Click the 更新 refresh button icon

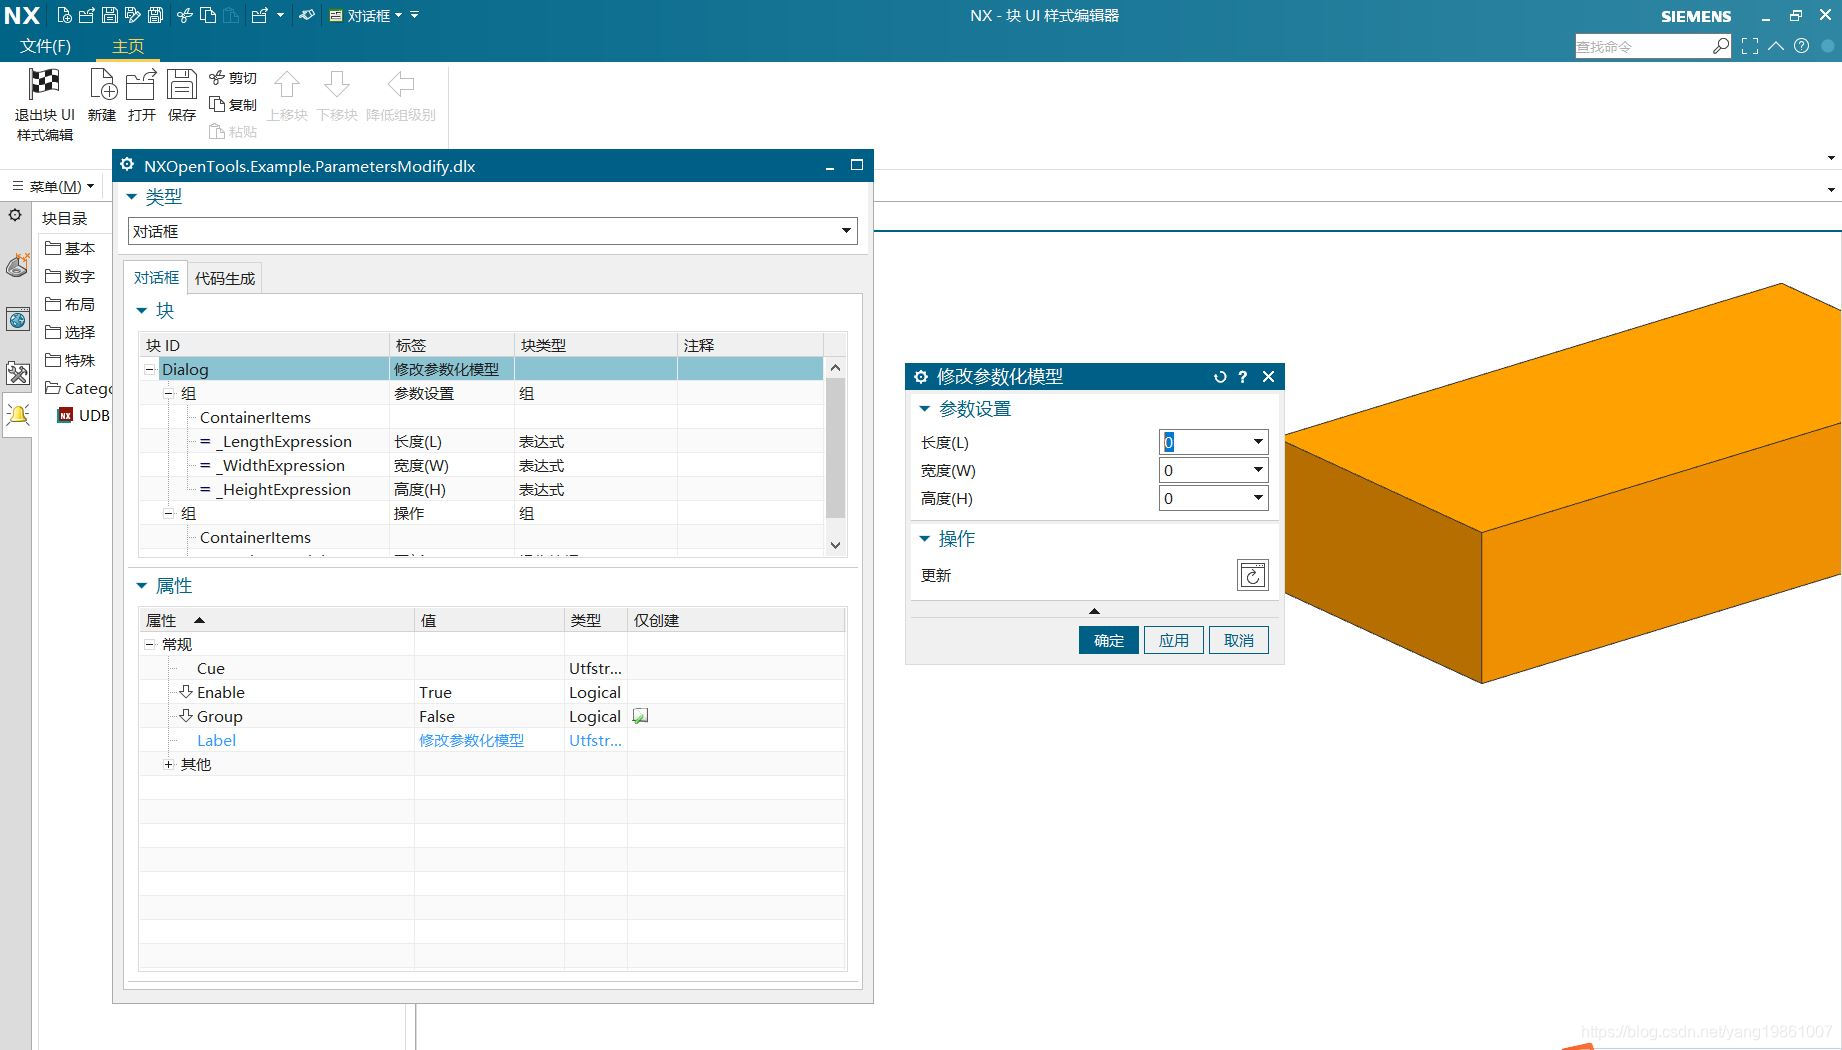point(1252,575)
